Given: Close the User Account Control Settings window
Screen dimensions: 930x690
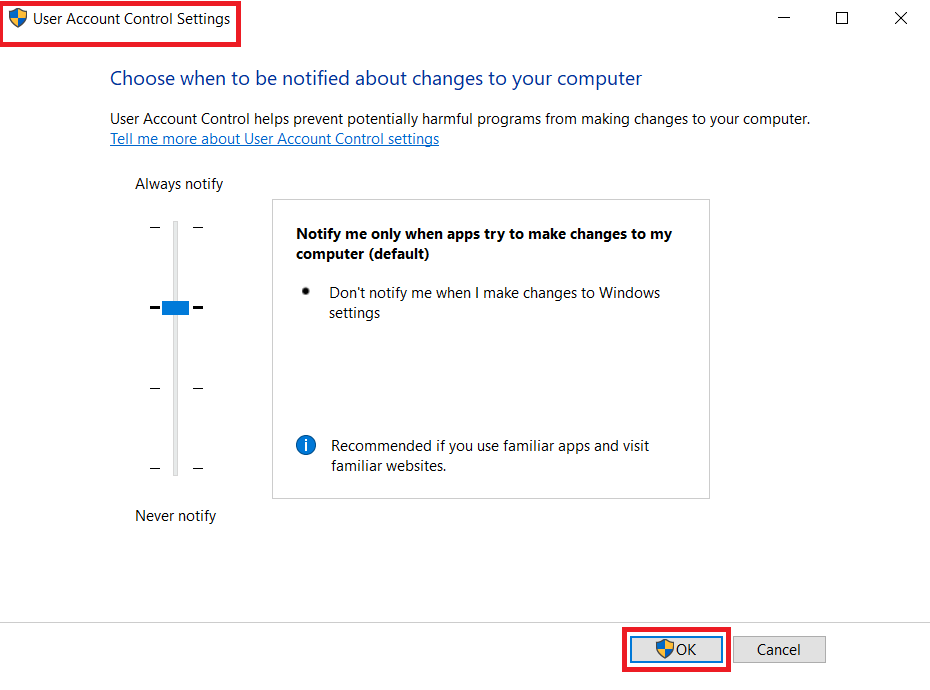Looking at the screenshot, I should [900, 18].
